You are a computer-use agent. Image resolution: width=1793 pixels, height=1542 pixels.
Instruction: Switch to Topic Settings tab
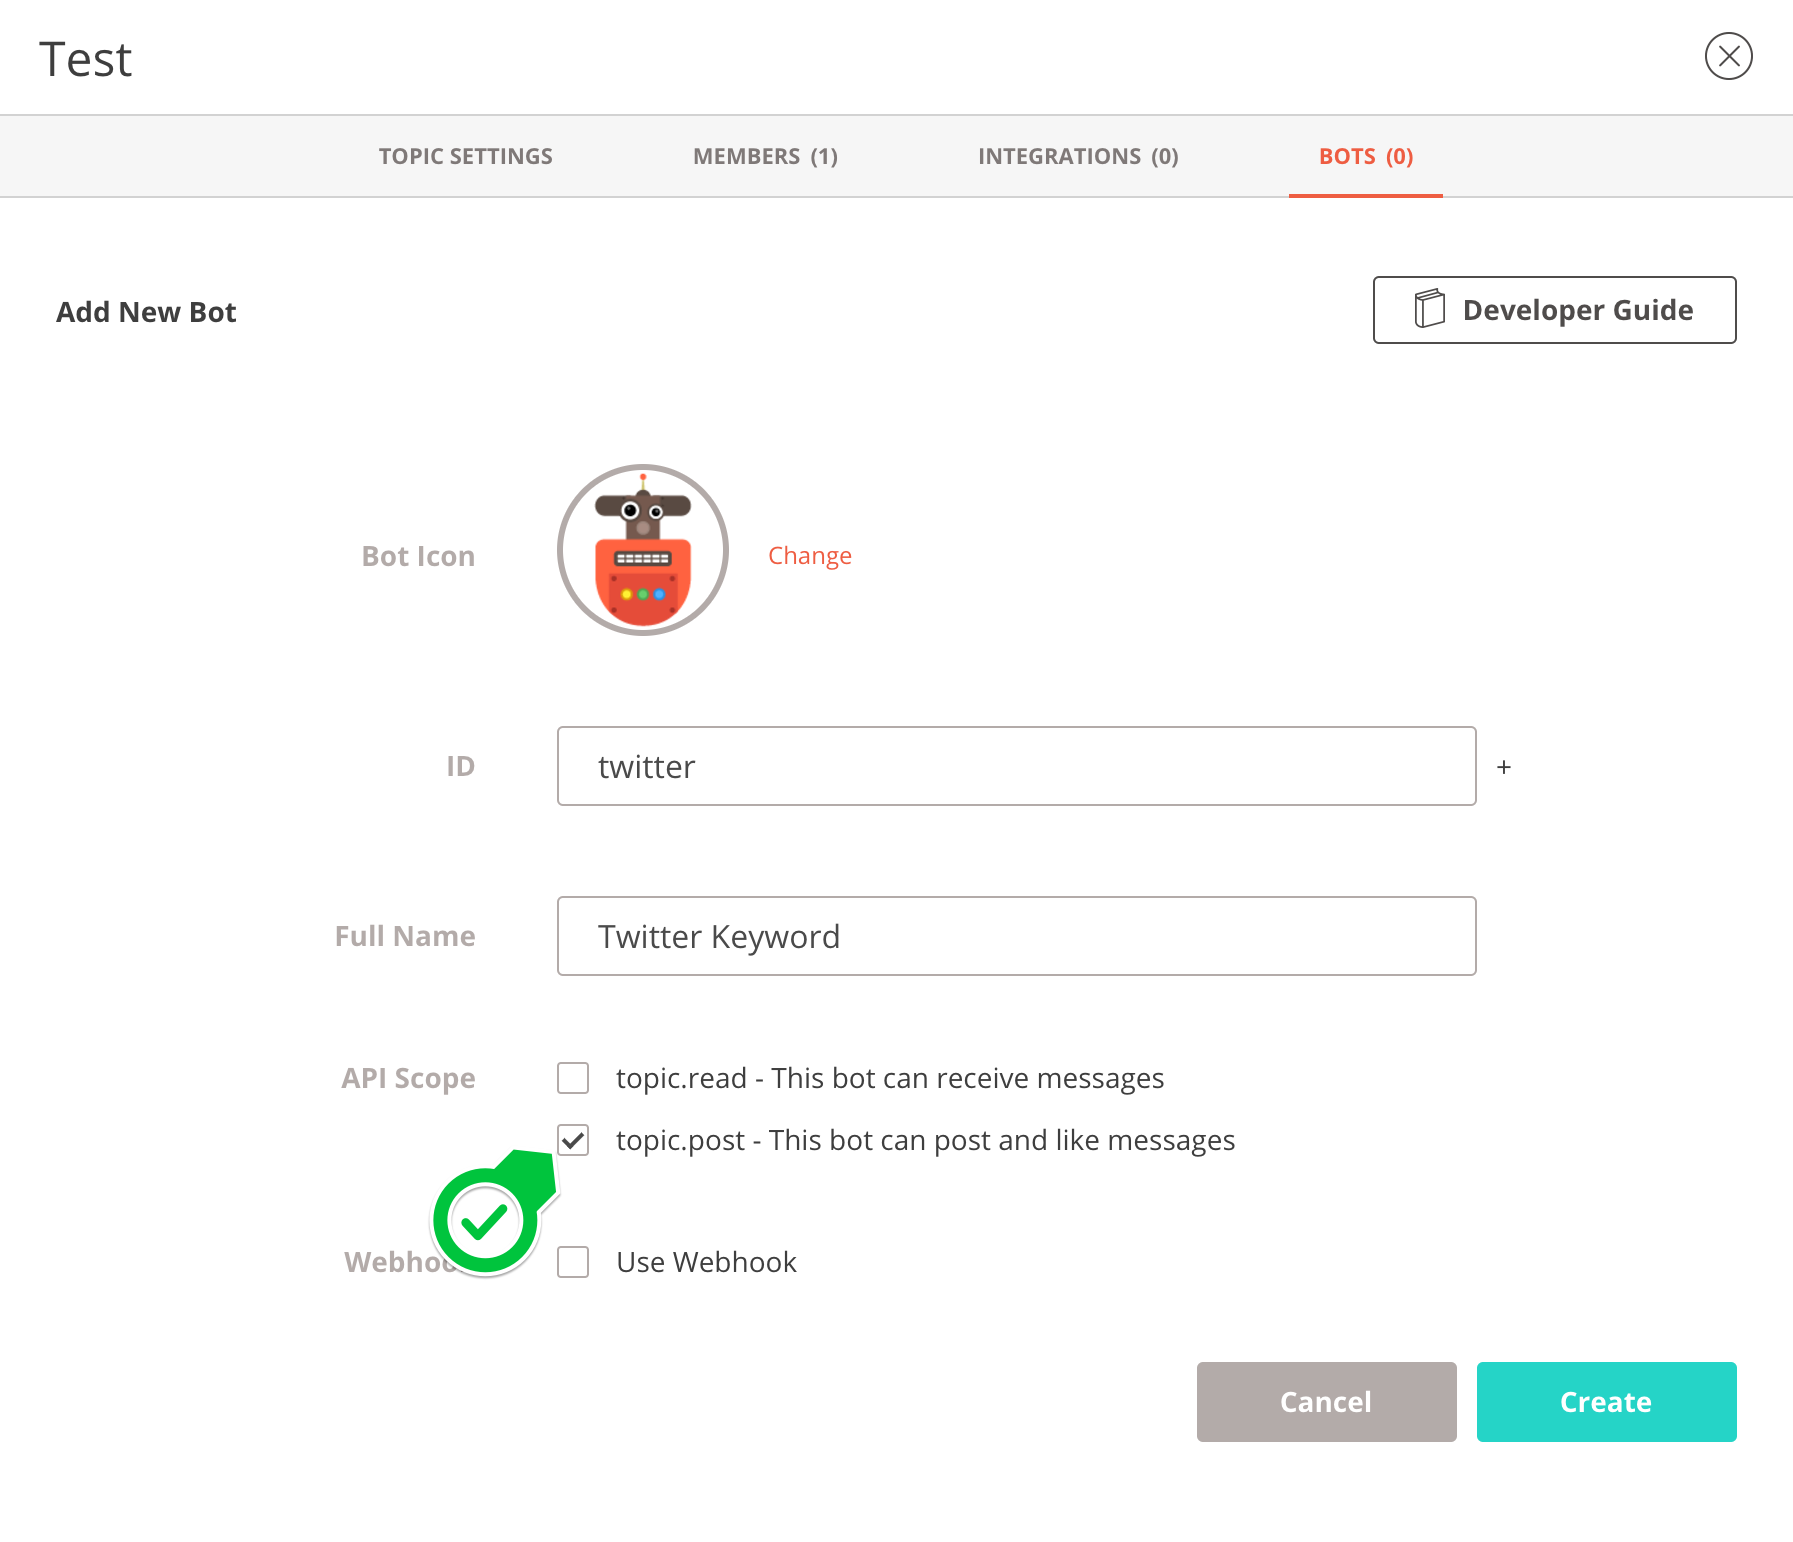(465, 156)
